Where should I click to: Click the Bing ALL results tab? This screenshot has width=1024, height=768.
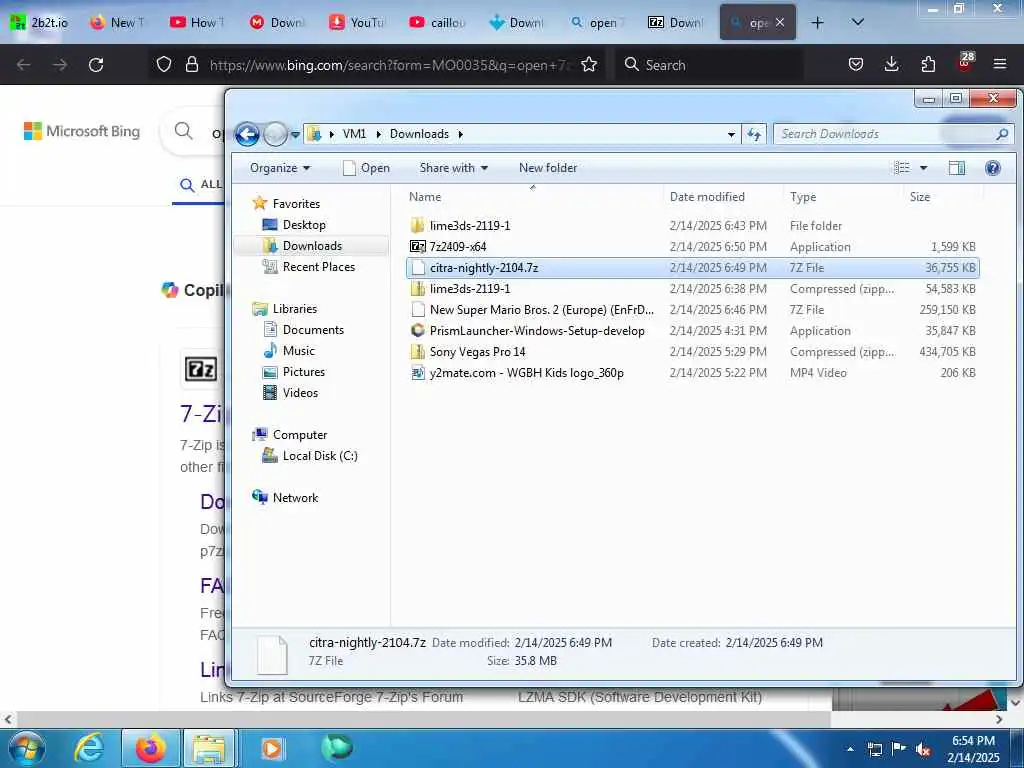(200, 185)
